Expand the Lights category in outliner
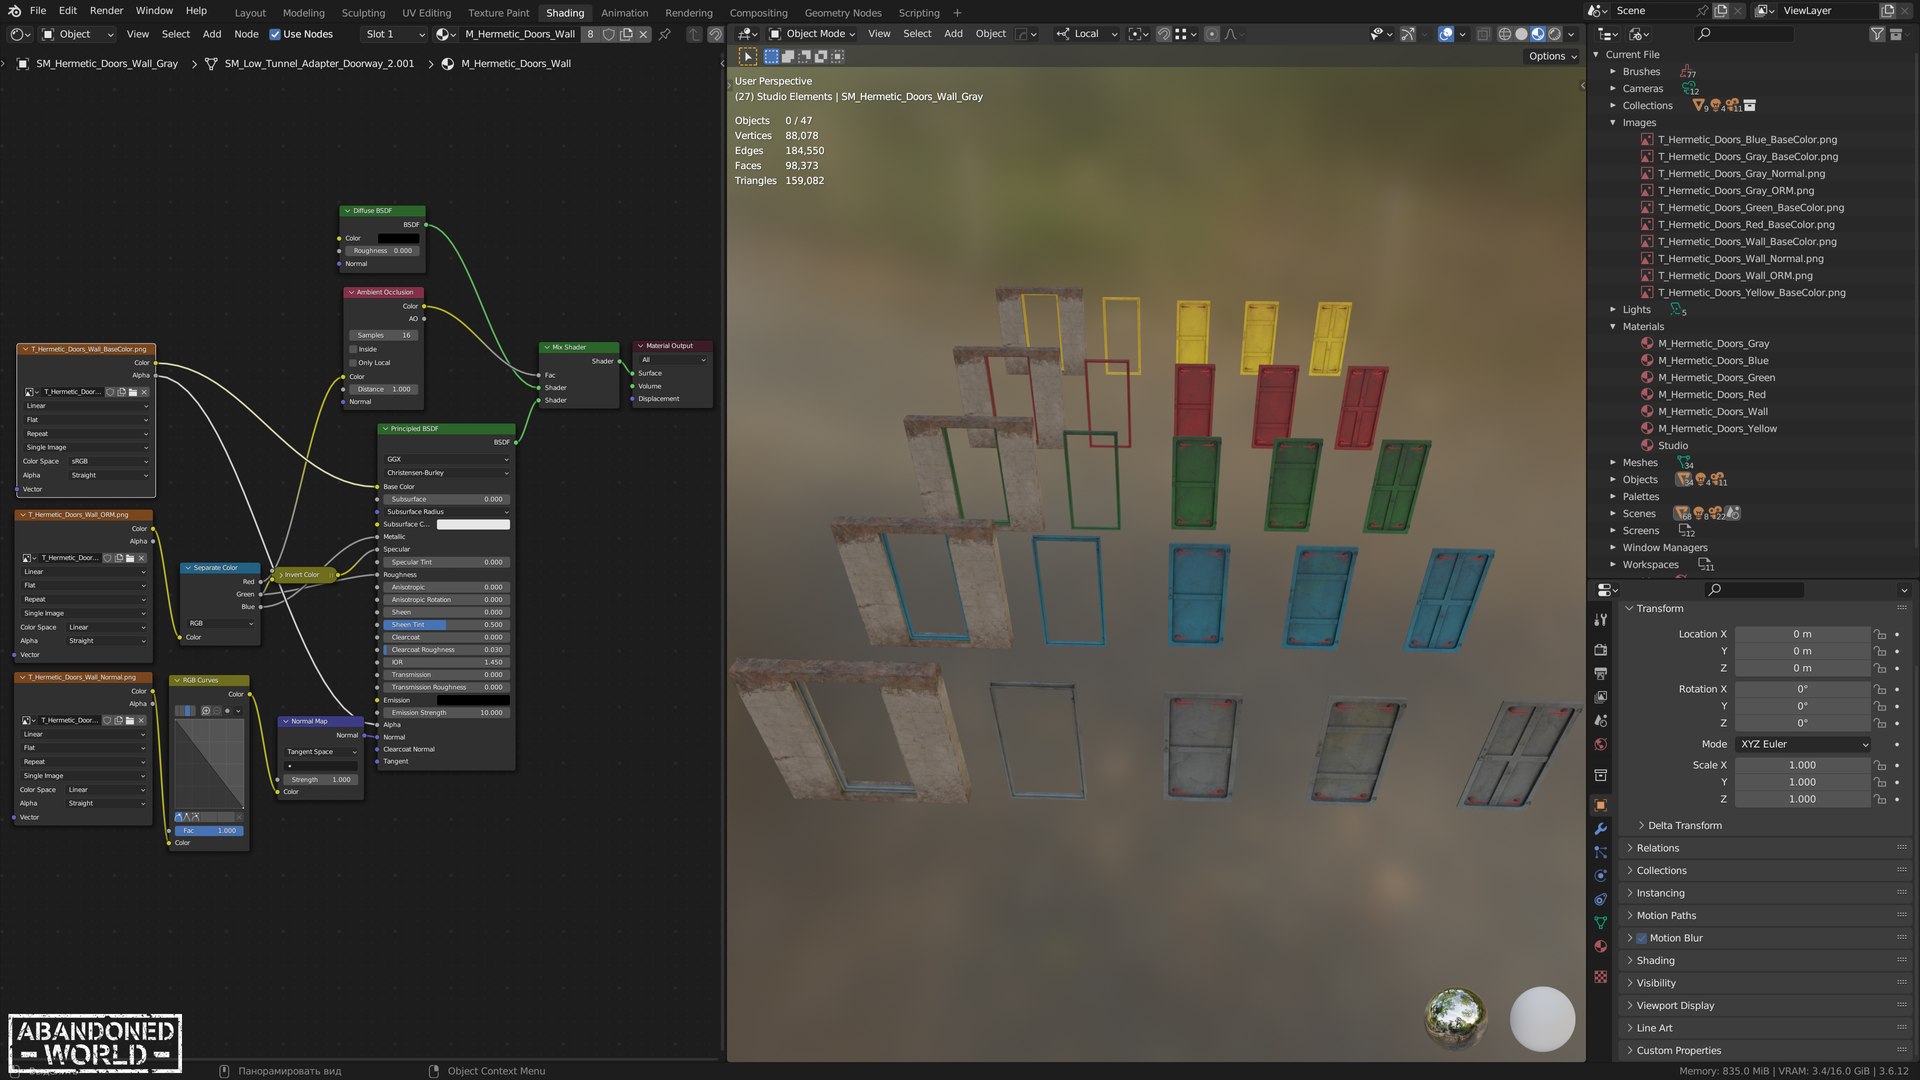Image resolution: width=1920 pixels, height=1080 pixels. click(x=1613, y=310)
